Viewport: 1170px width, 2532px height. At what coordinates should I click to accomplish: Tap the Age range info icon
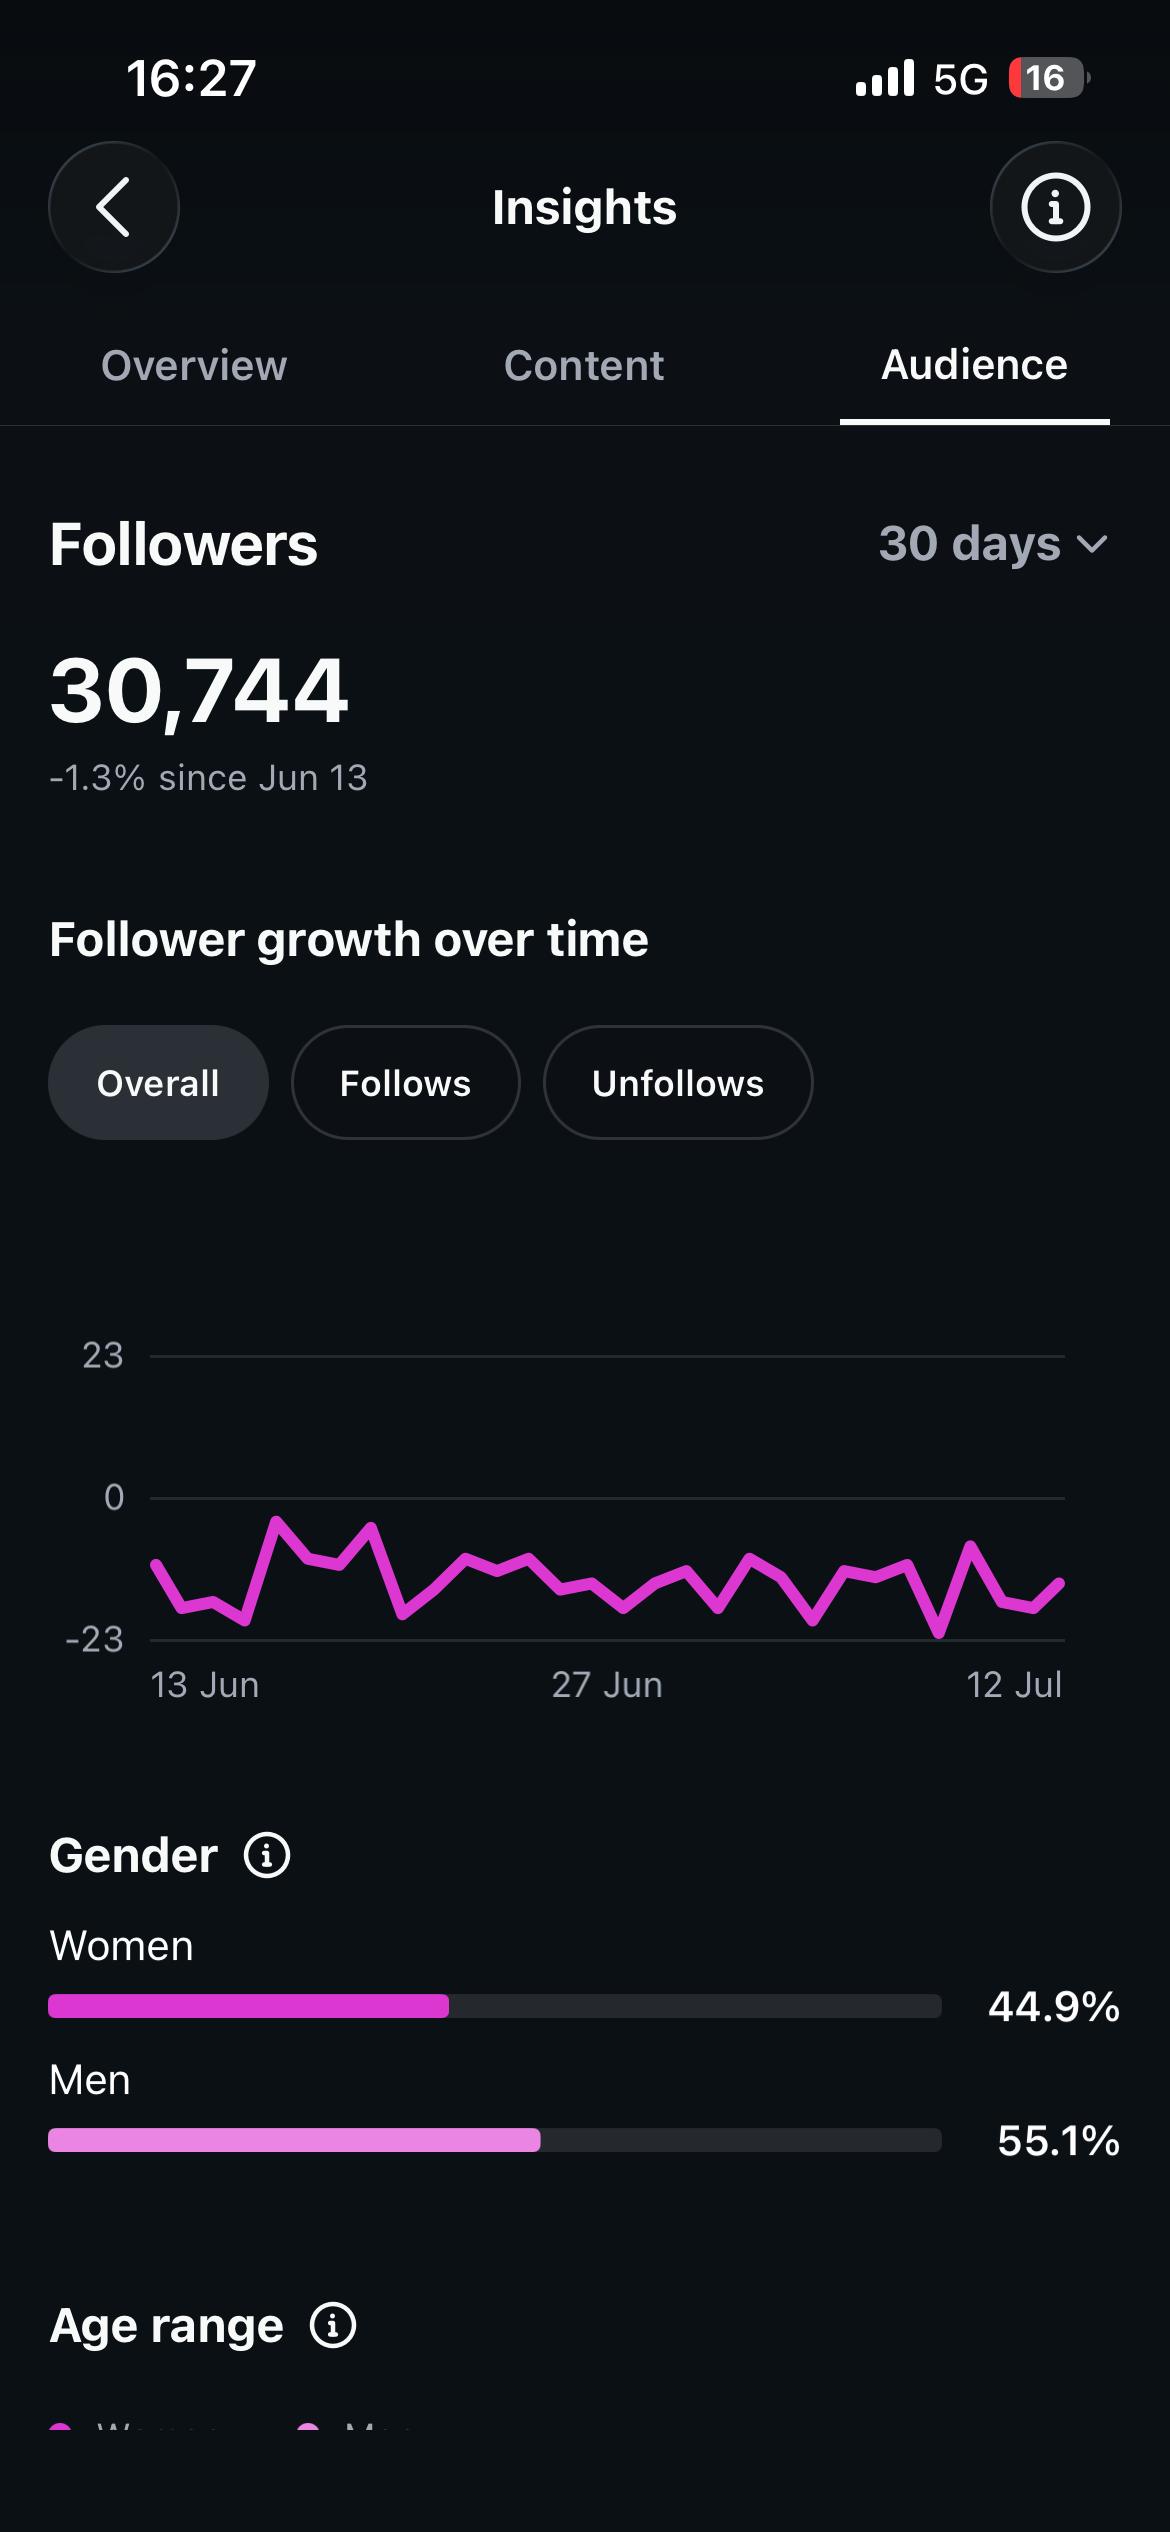pos(333,2325)
